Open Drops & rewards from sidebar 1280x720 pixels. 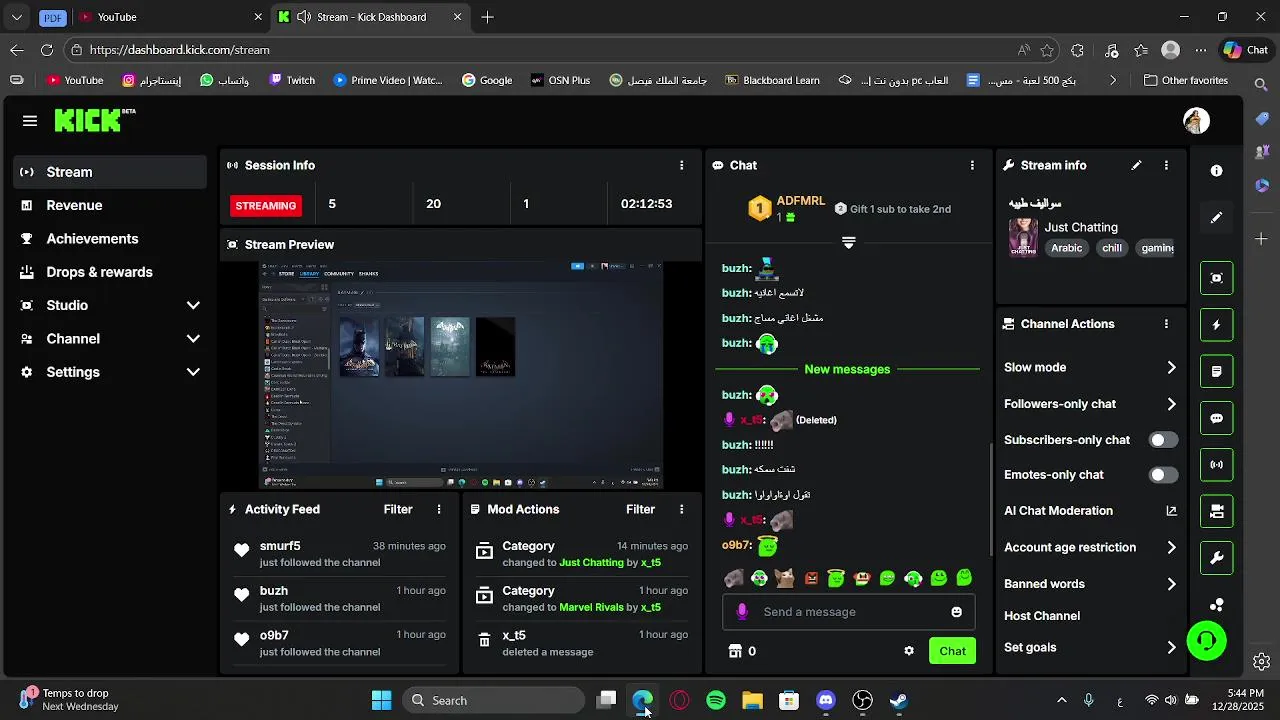point(110,272)
